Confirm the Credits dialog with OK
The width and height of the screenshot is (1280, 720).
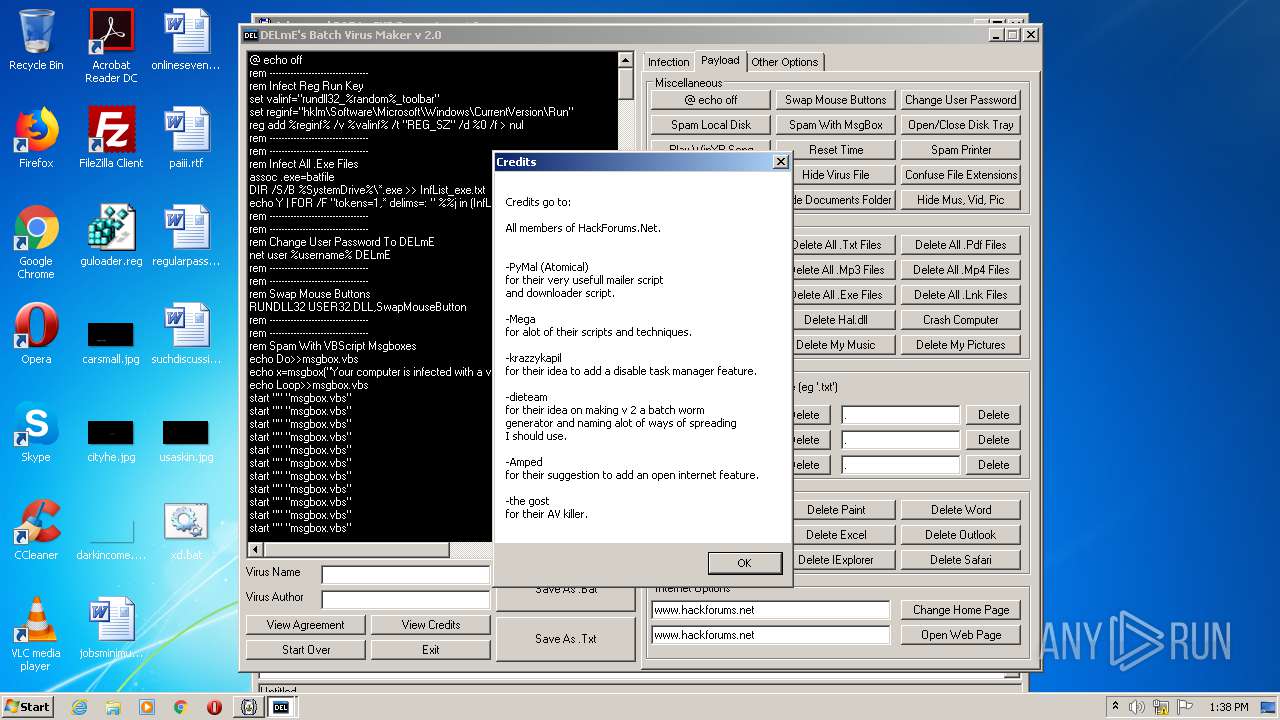744,563
